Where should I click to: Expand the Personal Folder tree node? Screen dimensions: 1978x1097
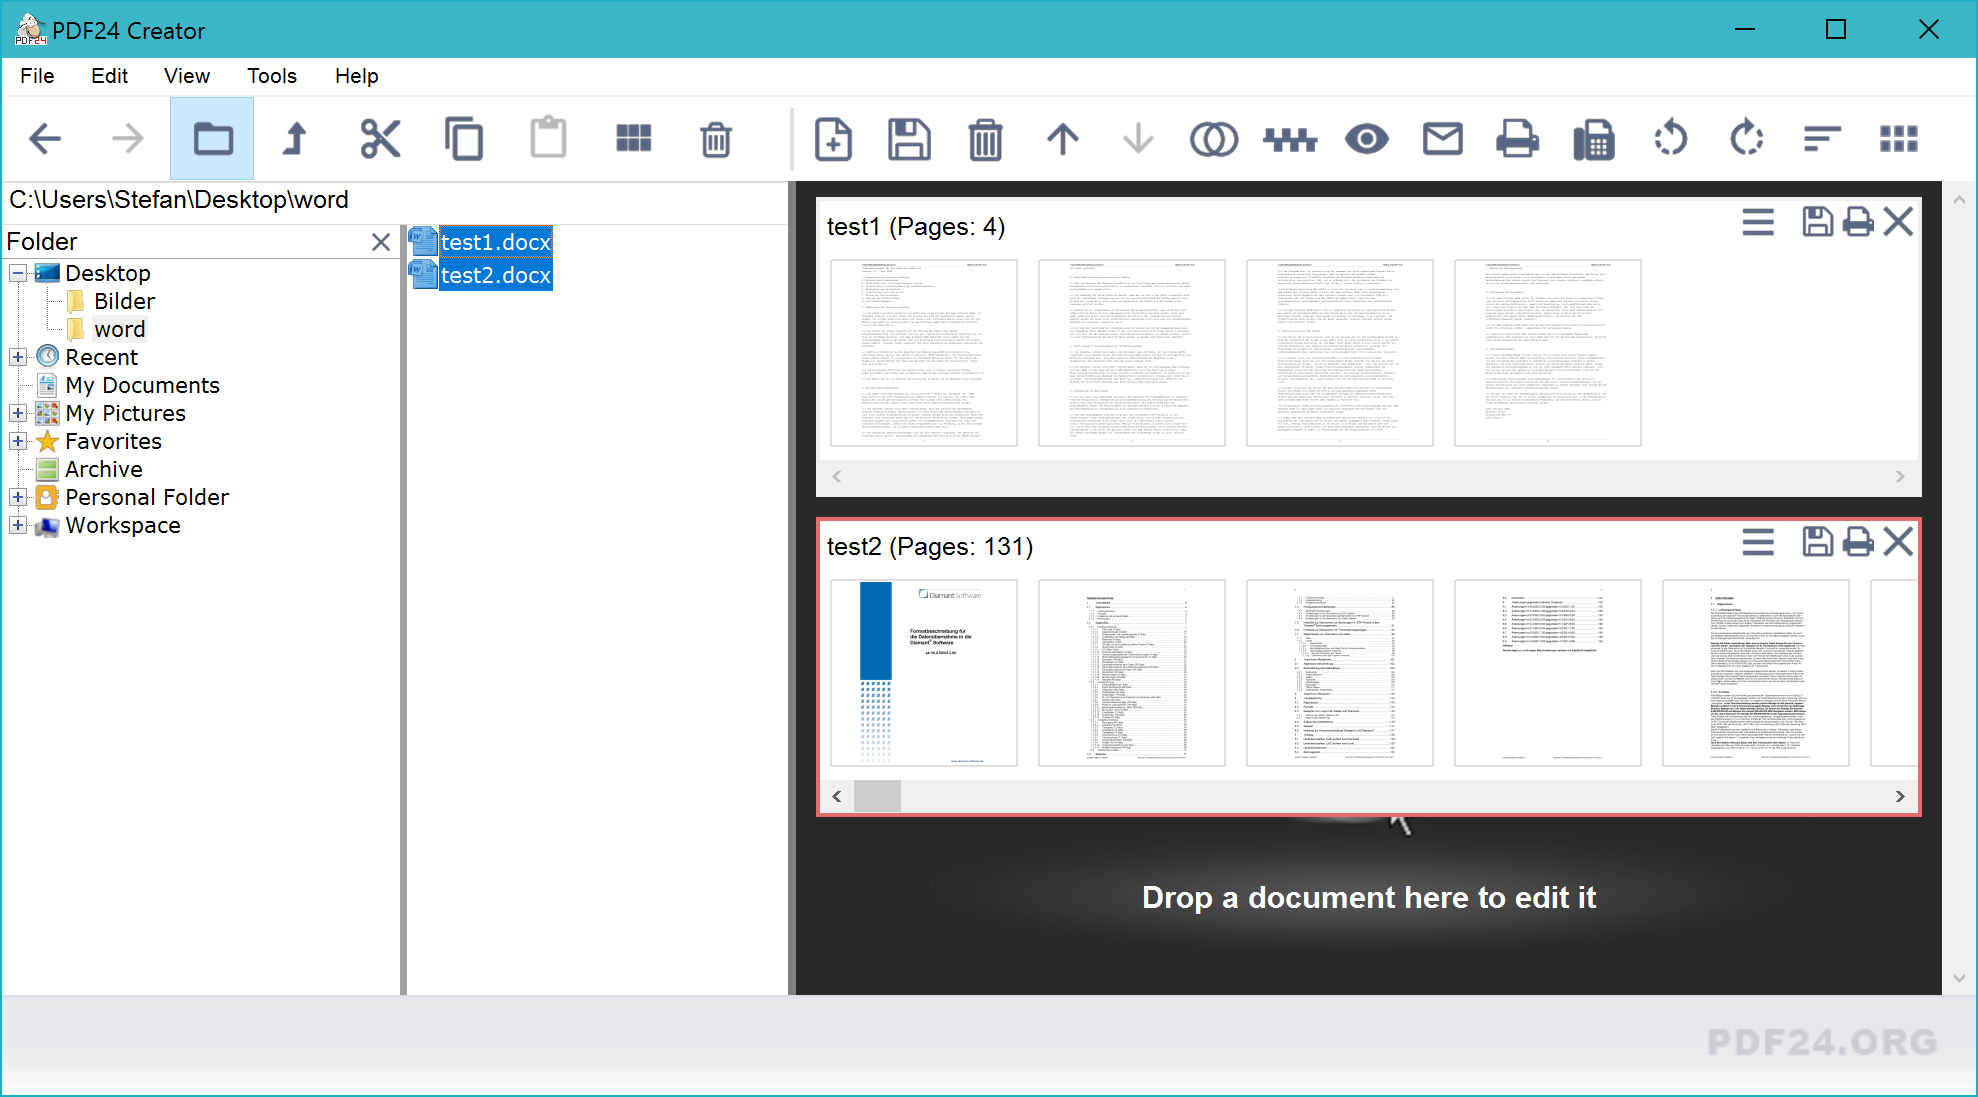pos(18,497)
